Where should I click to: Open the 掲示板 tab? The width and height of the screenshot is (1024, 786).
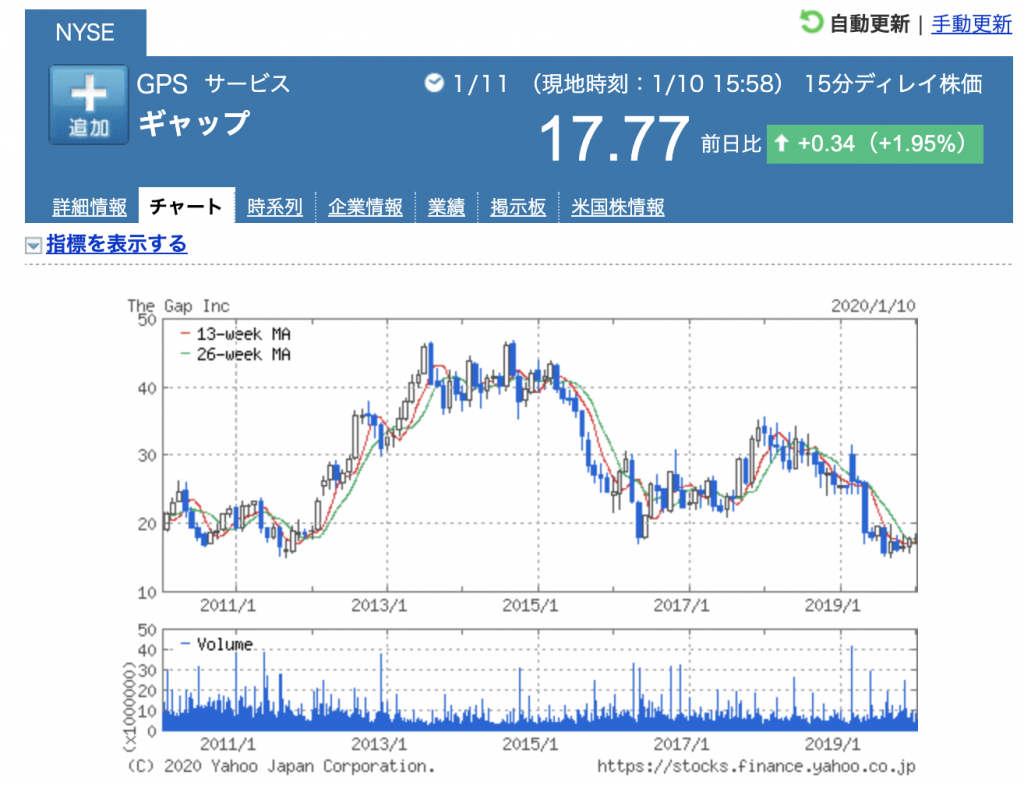[518, 207]
